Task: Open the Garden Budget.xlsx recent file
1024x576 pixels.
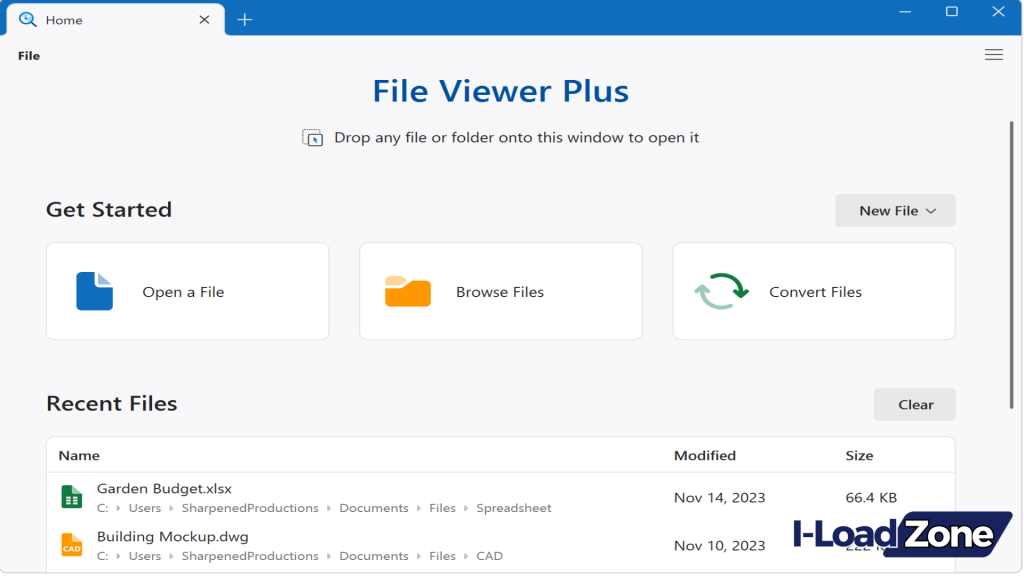Action: pyautogui.click(x=165, y=488)
